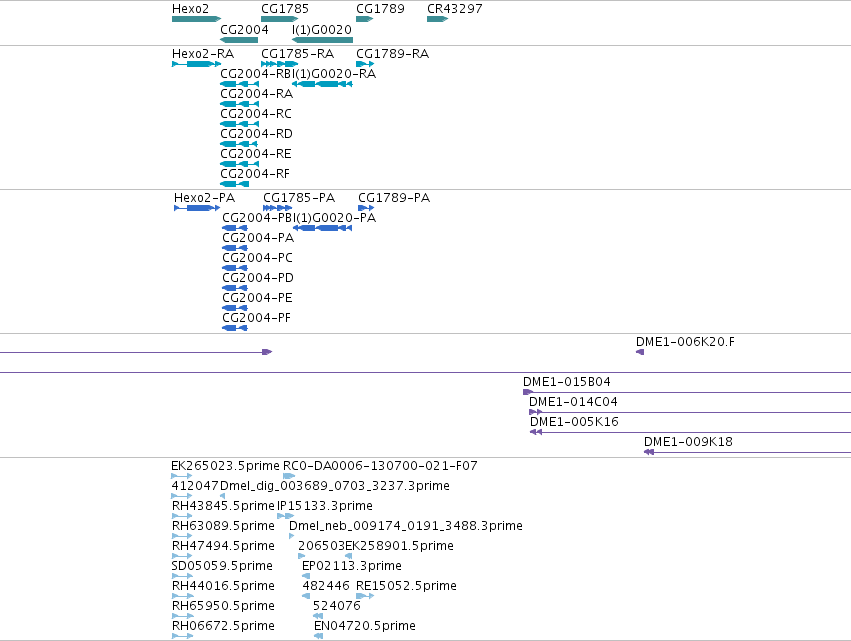Click the RH43845.5prime EST
The height and width of the screenshot is (641, 851).
(182, 516)
